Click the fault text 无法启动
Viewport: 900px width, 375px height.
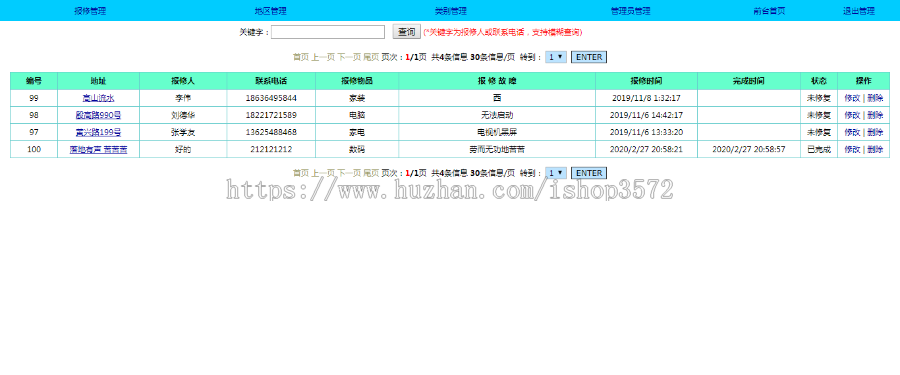pyautogui.click(x=496, y=115)
